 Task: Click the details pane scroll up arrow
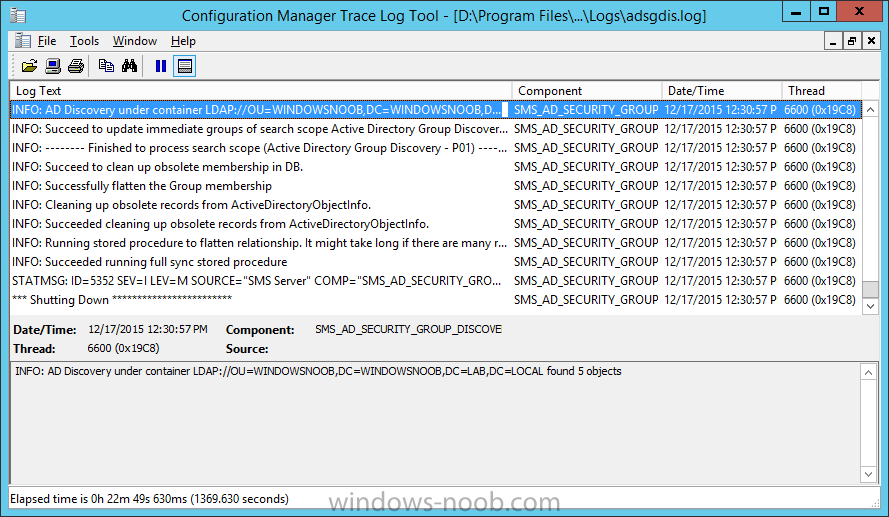(x=868, y=372)
